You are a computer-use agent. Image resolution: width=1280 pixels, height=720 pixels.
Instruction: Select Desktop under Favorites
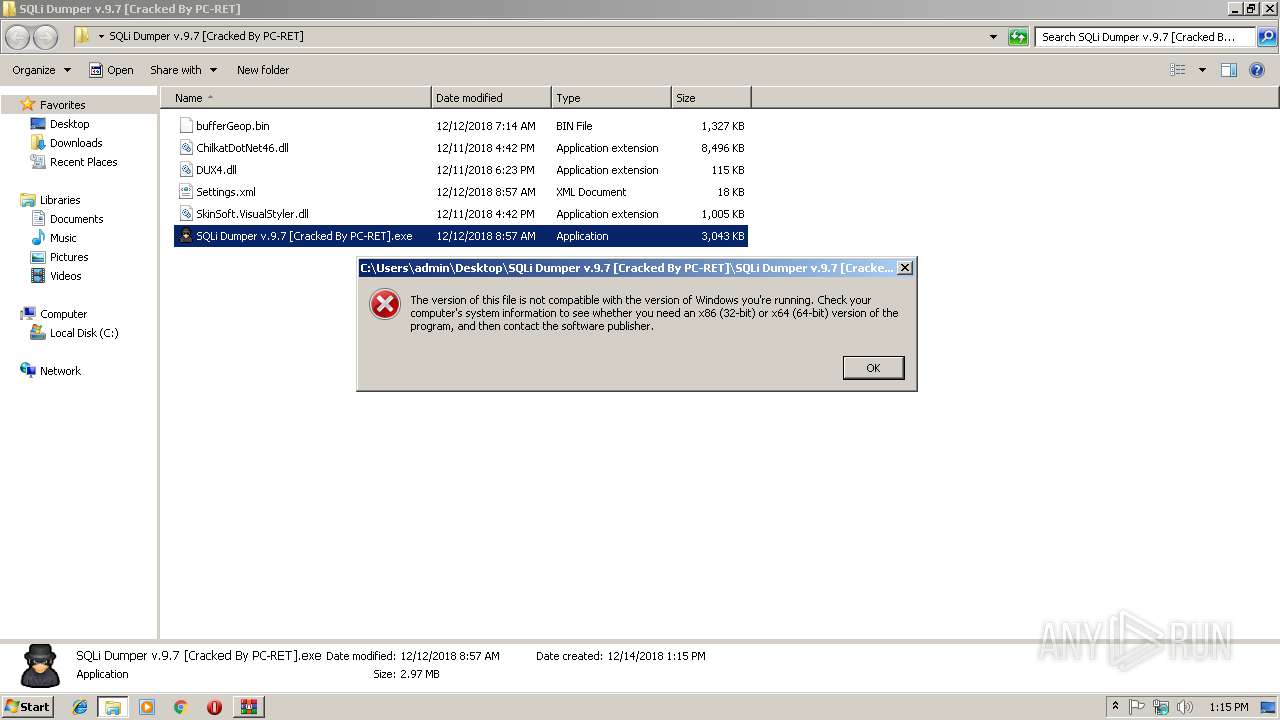click(69, 124)
